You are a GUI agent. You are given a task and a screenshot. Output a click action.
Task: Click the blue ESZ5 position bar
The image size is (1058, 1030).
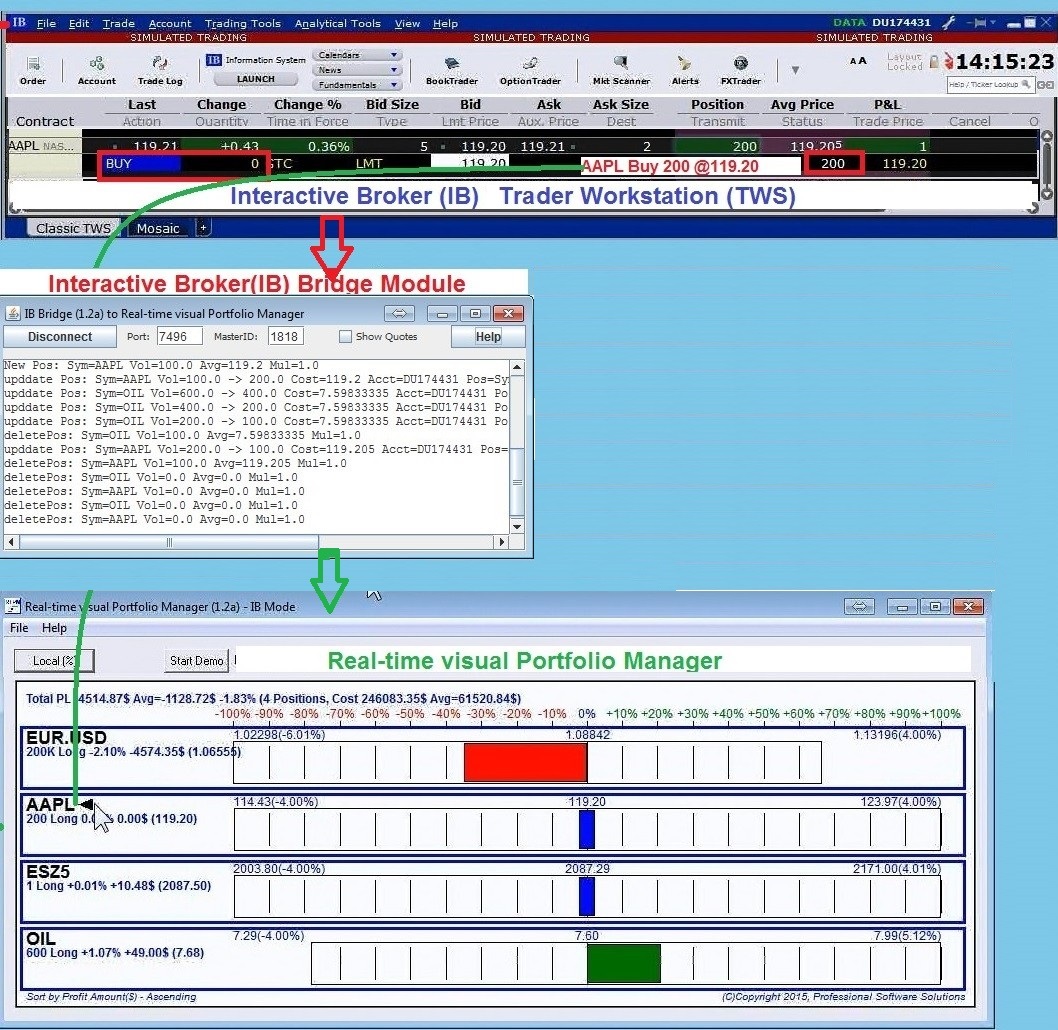coord(587,897)
